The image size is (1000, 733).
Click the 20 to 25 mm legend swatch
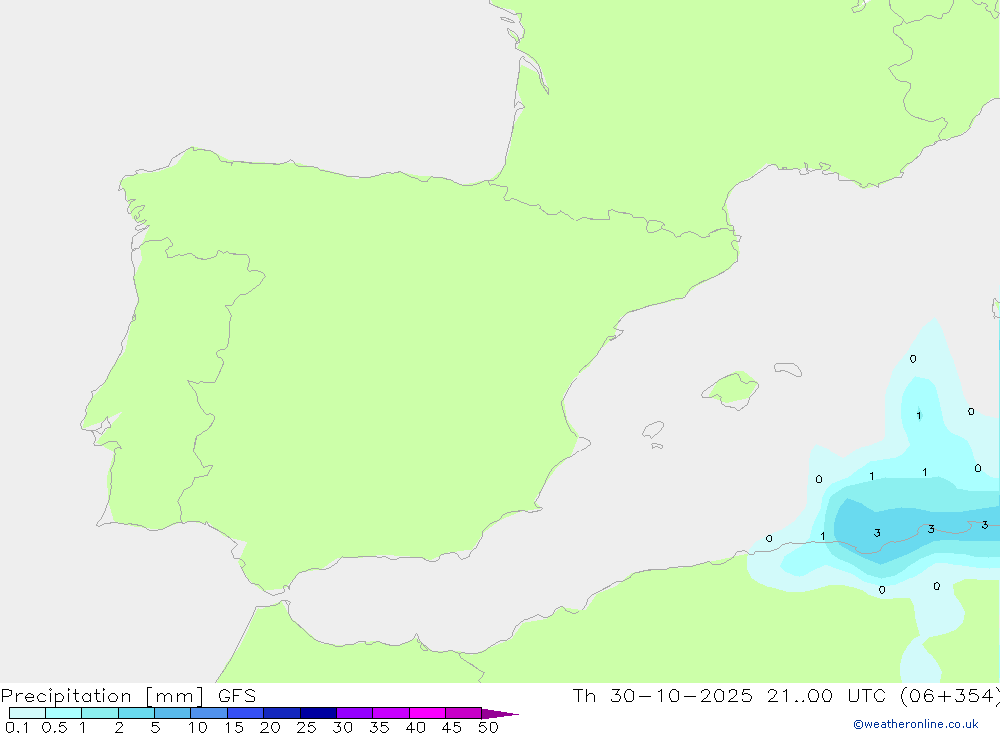pos(281,713)
